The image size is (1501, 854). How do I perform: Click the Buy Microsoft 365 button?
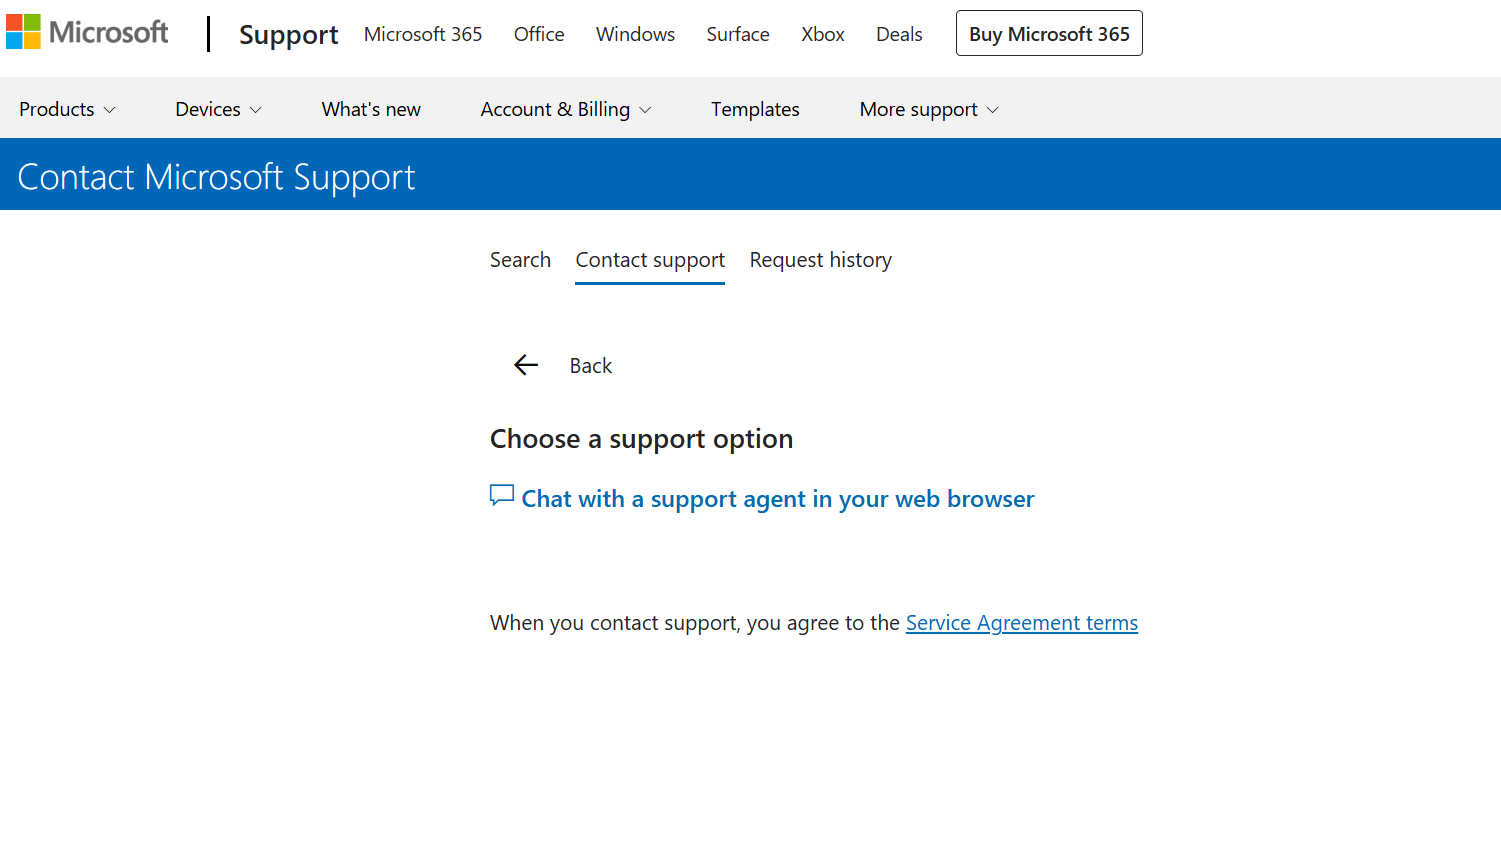click(x=1049, y=33)
